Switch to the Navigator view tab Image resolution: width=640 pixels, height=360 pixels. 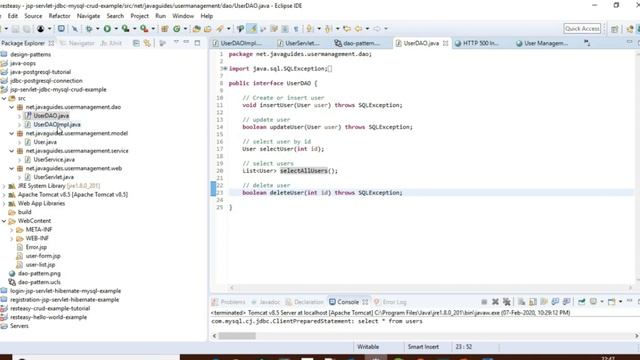coord(77,43)
